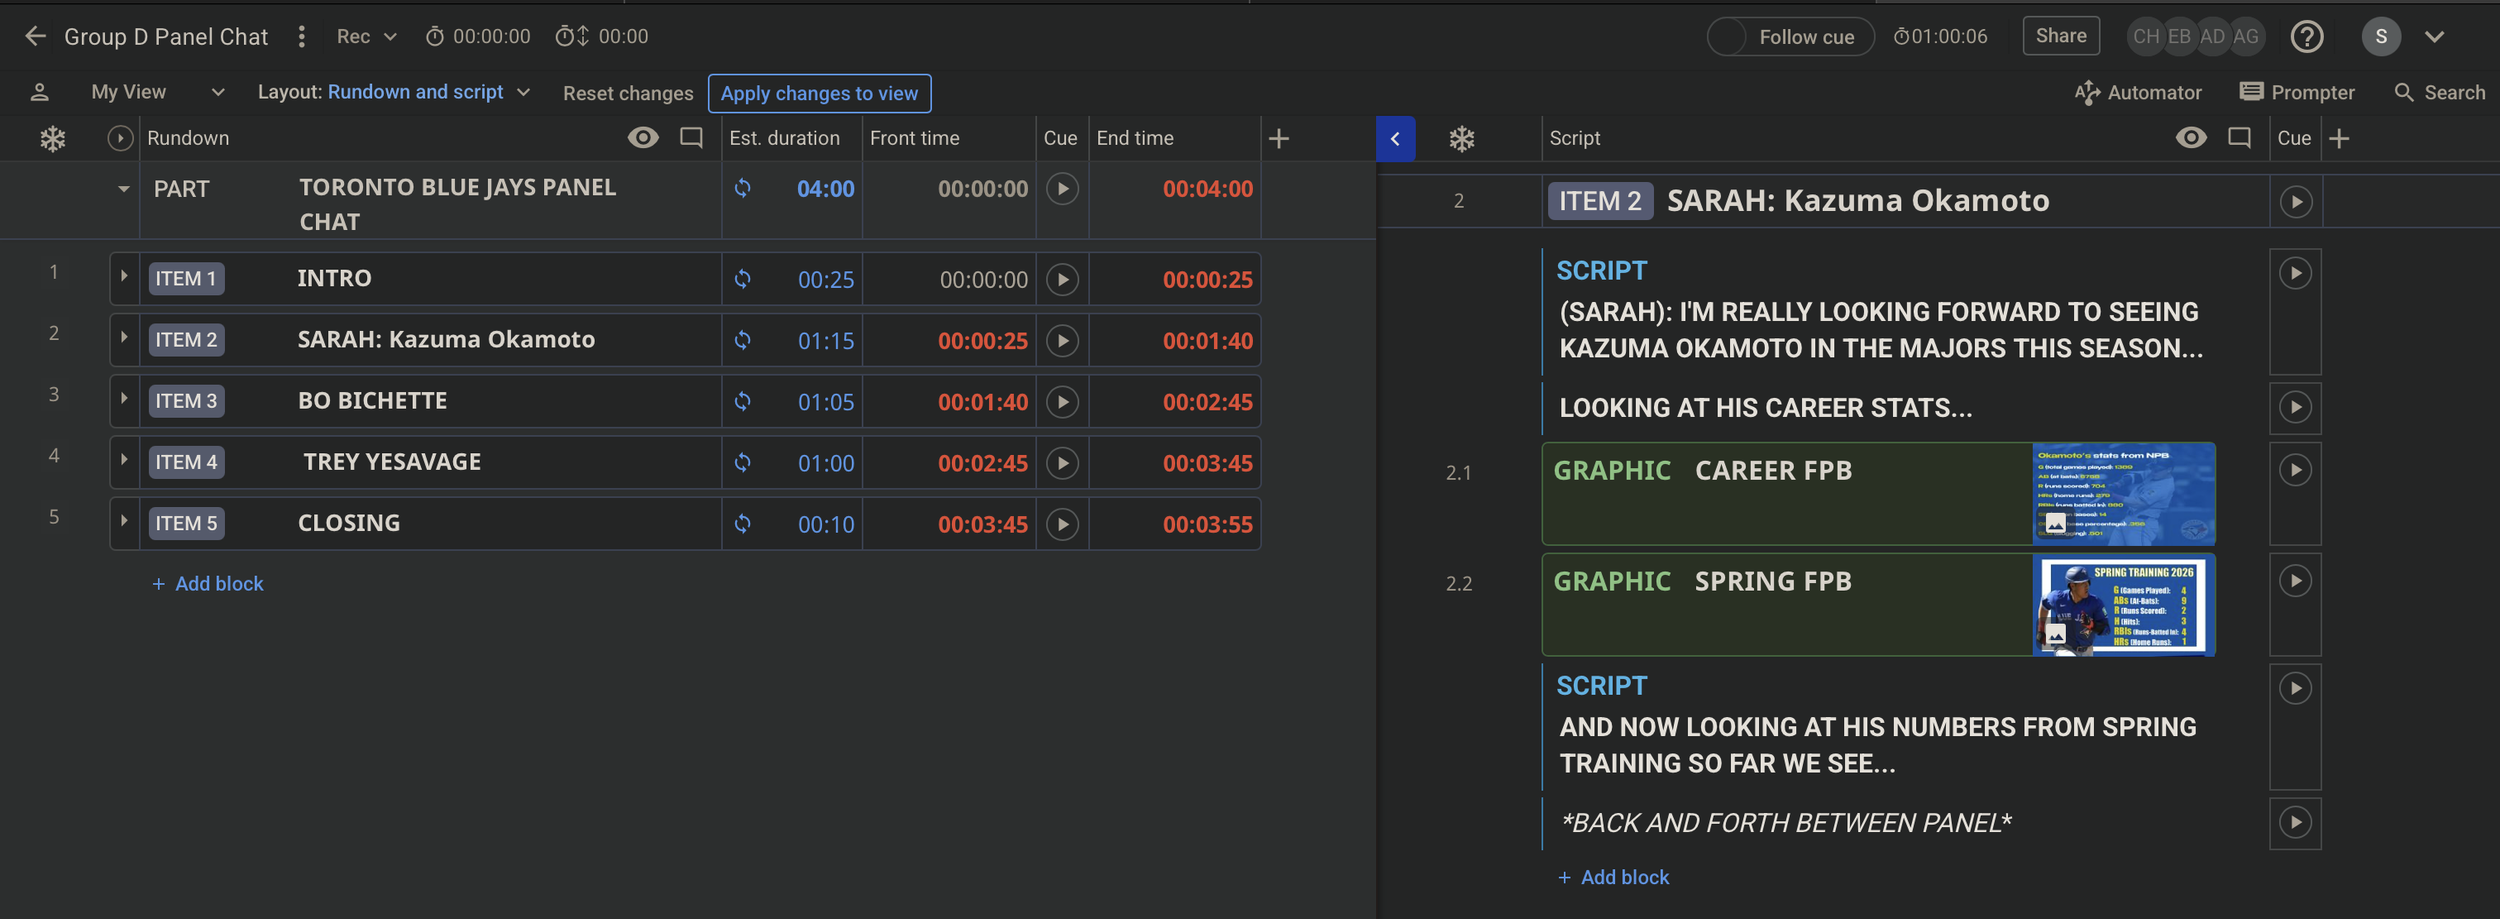Screen dimensions: 2500x919
Task: Click the 01:00:06 clock display
Action: [x=1940, y=37]
